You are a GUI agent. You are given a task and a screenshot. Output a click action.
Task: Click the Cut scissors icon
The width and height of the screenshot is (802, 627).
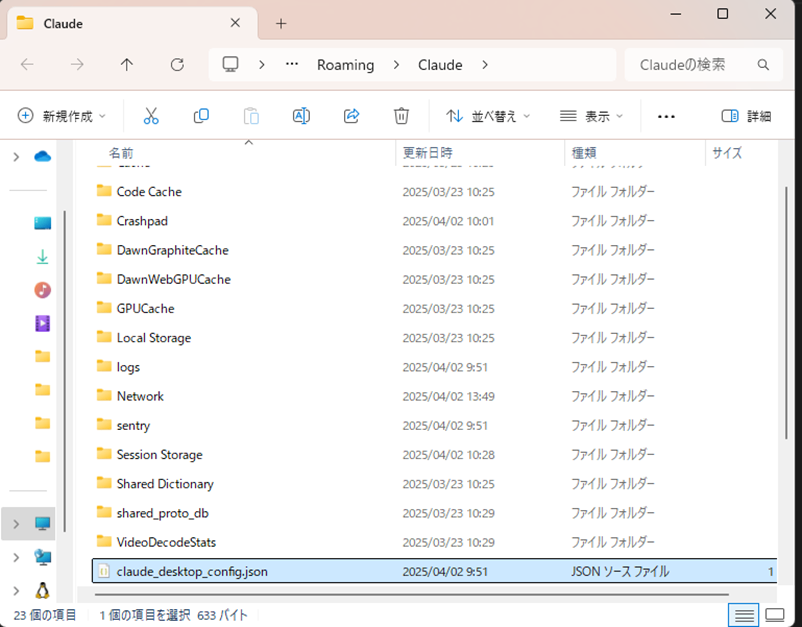151,116
